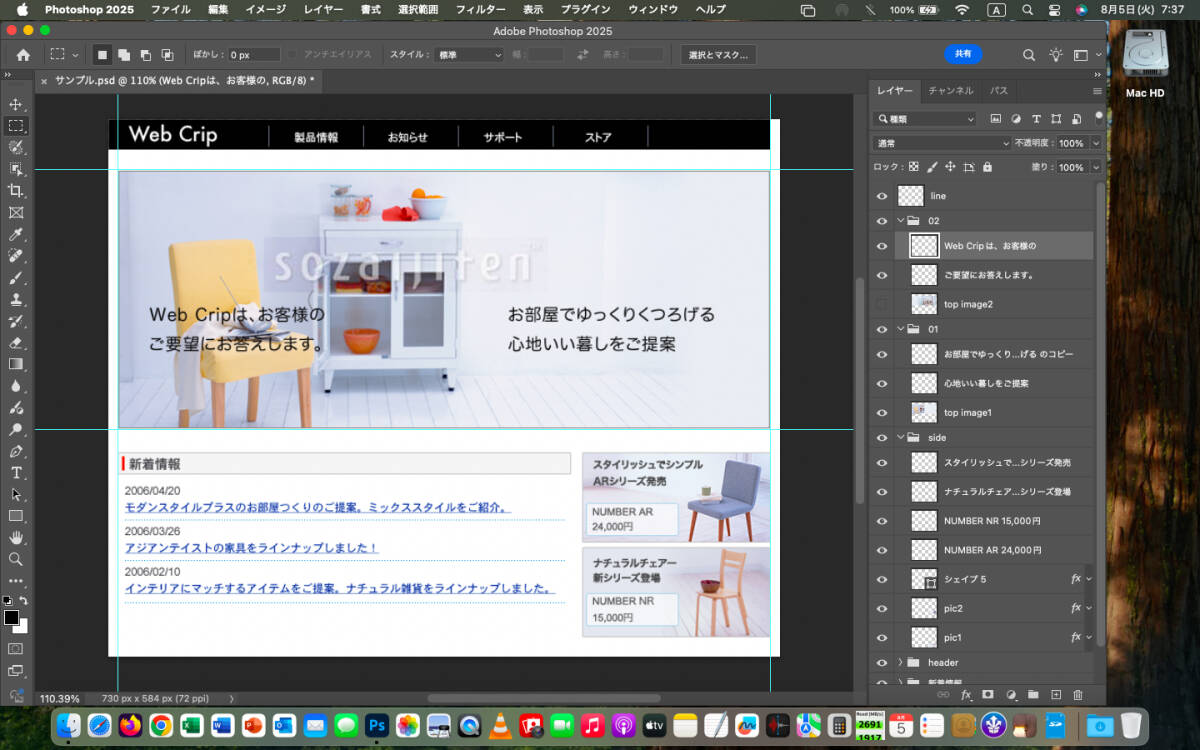Click the blue 共有 button
The width and height of the screenshot is (1200, 750).
click(x=962, y=54)
